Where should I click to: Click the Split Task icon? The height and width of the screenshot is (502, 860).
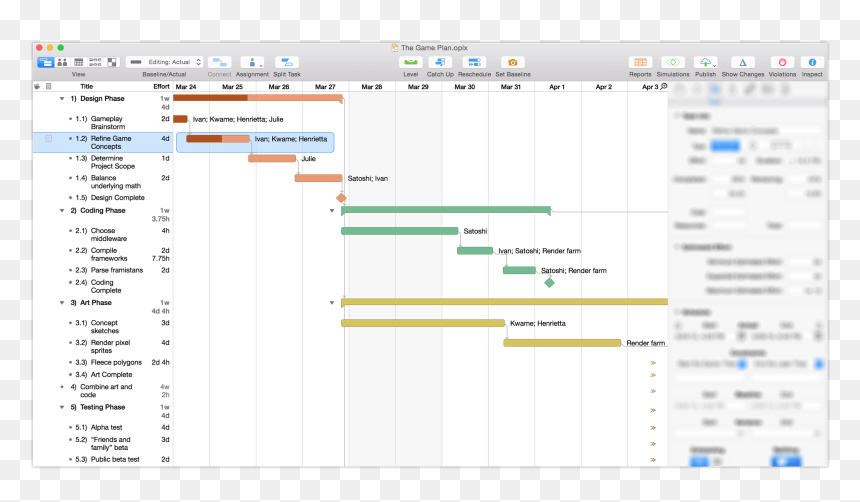(286, 62)
